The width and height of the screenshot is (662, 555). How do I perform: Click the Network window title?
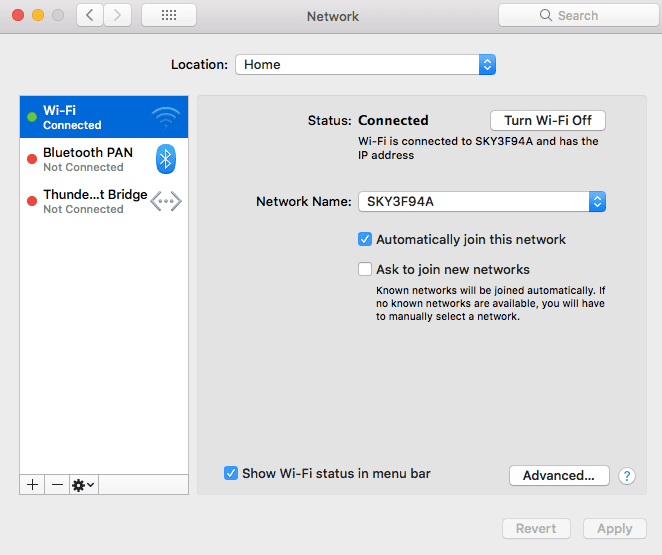pos(333,16)
